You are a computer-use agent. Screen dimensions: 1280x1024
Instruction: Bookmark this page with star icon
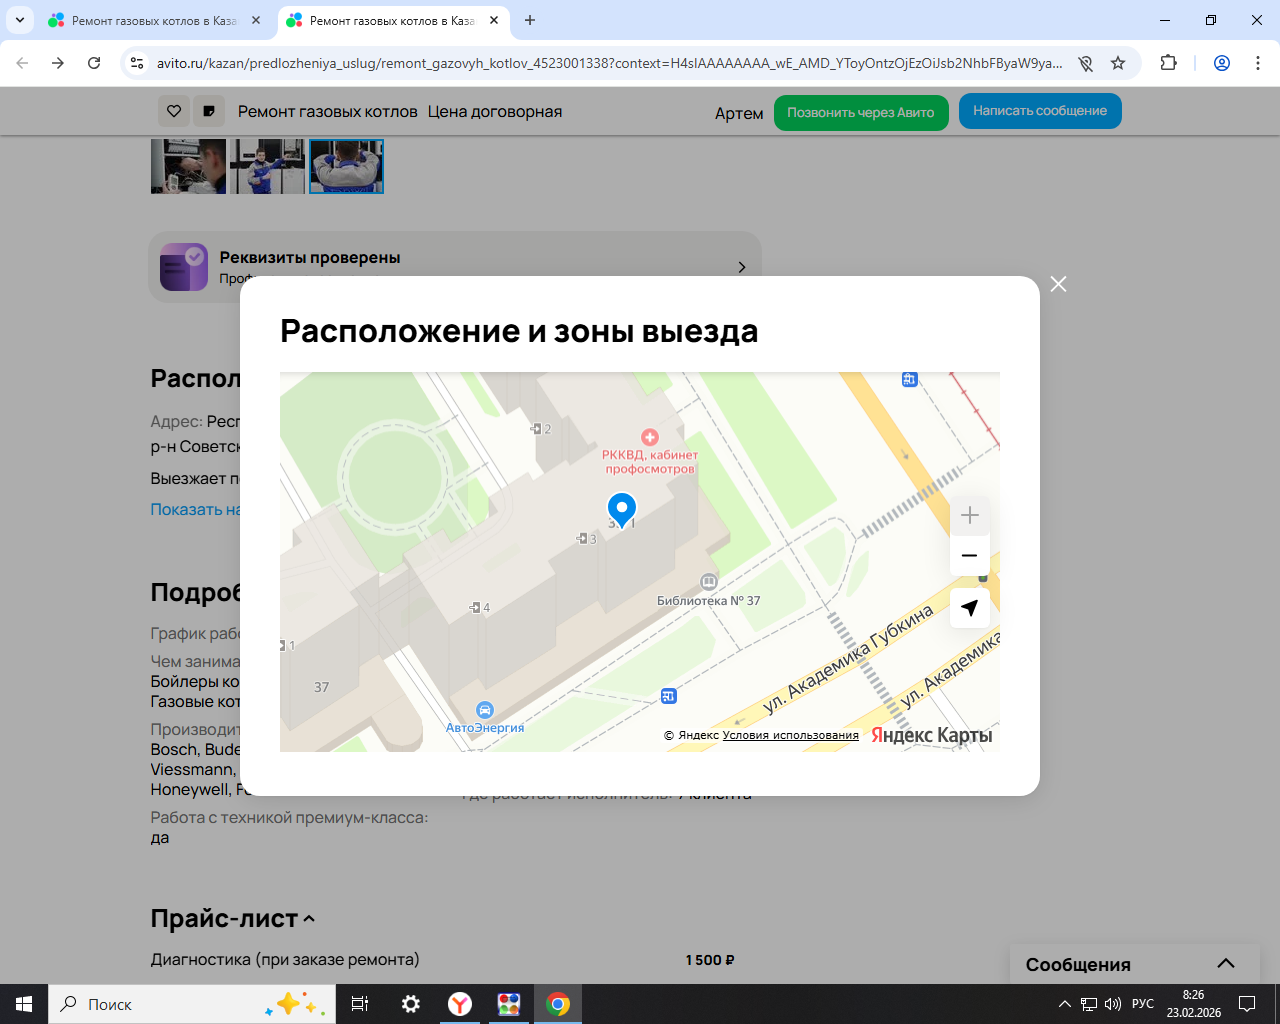[x=1118, y=63]
